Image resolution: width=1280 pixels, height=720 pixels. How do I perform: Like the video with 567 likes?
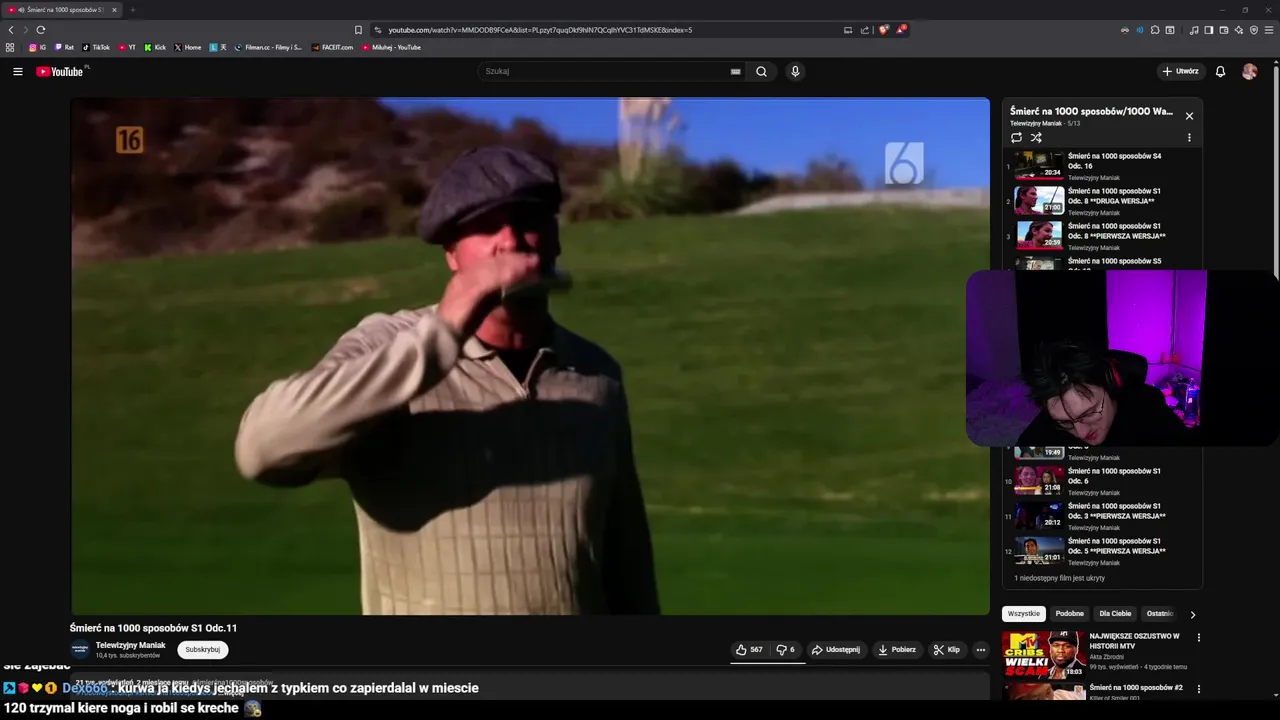point(749,649)
